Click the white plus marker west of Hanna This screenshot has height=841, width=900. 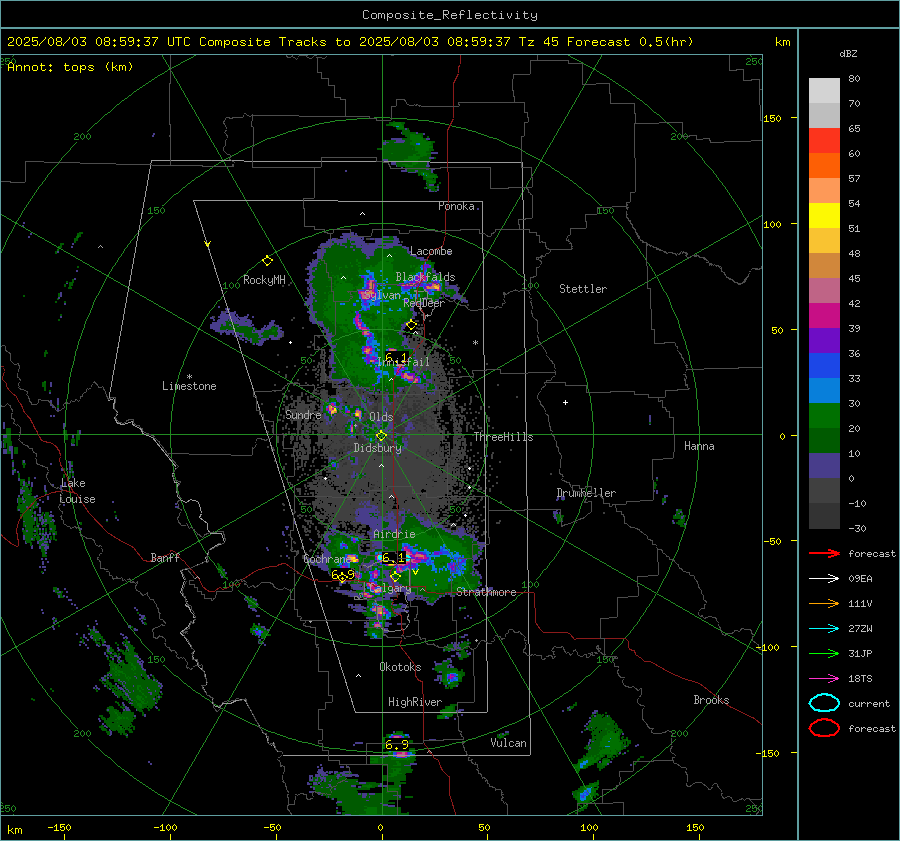coord(565,402)
